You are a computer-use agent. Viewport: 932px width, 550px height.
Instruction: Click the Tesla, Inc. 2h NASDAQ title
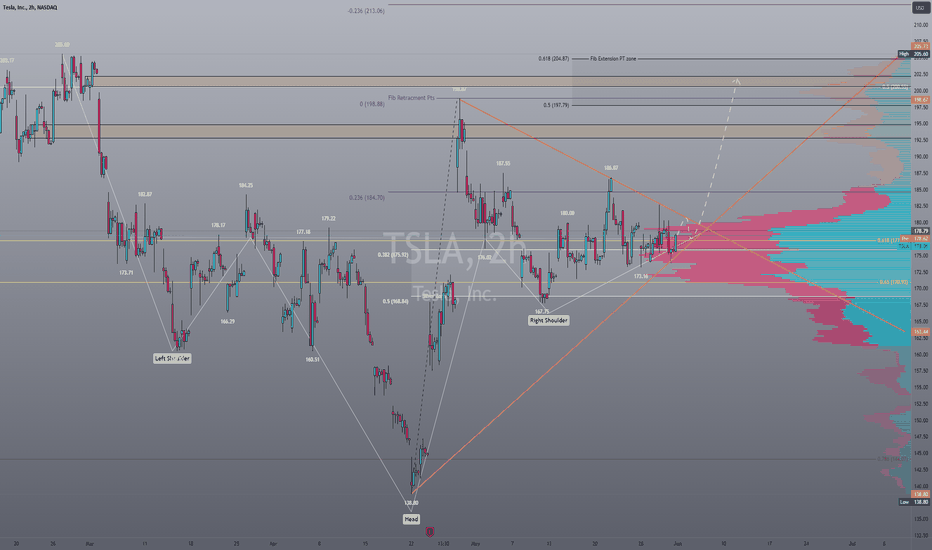tap(30, 7)
